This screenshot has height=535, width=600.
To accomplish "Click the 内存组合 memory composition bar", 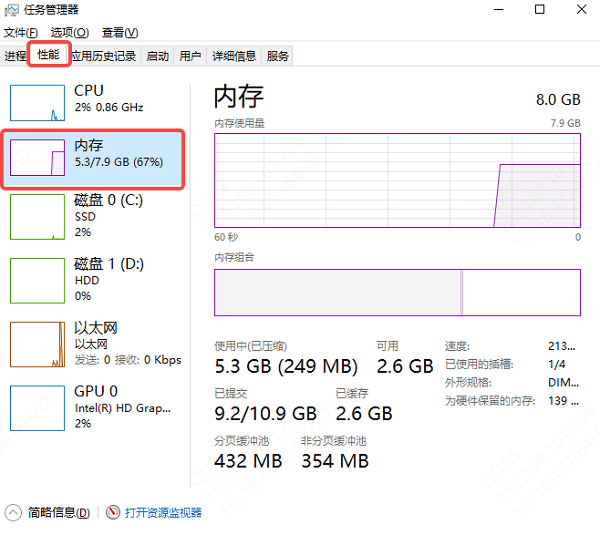I will tap(397, 294).
